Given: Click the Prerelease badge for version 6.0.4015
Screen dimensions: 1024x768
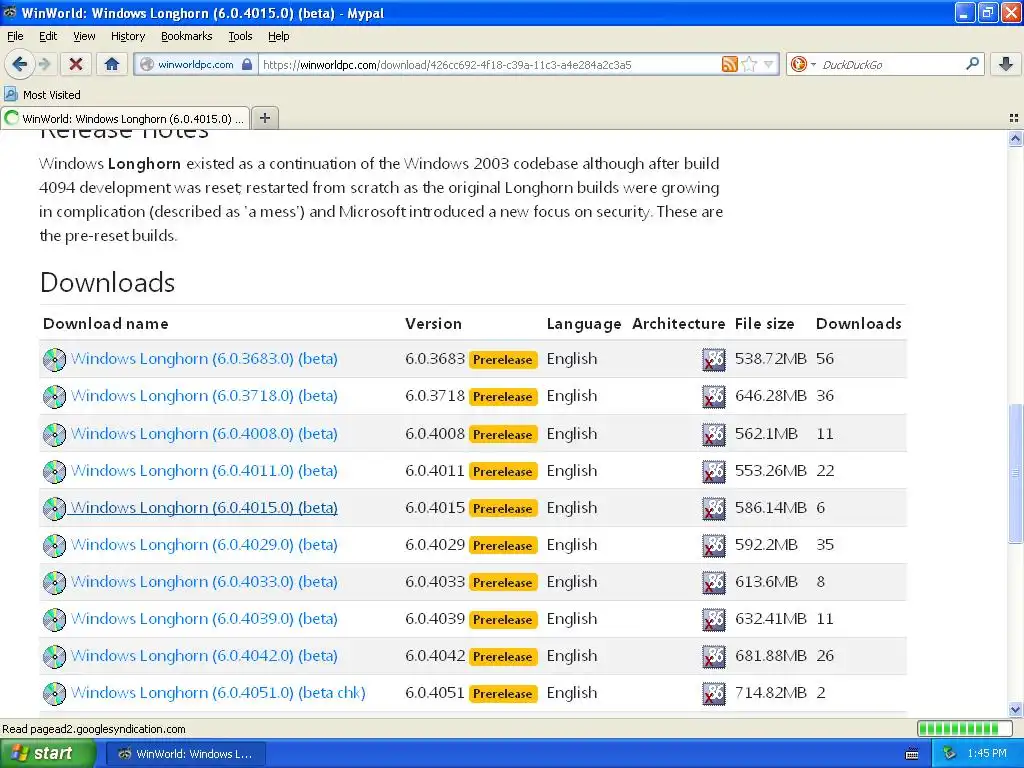Looking at the screenshot, I should (503, 509).
